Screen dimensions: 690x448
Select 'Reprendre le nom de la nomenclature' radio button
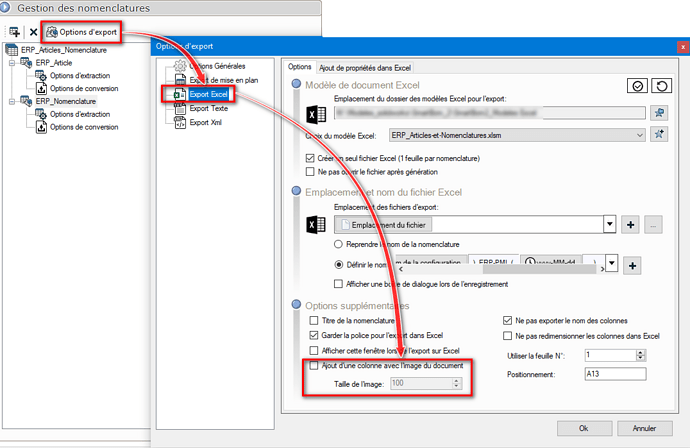pyautogui.click(x=340, y=244)
